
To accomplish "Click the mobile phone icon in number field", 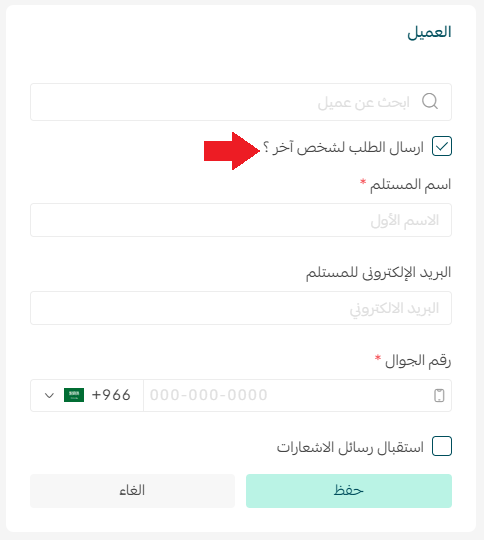I will pyautogui.click(x=439, y=395).
